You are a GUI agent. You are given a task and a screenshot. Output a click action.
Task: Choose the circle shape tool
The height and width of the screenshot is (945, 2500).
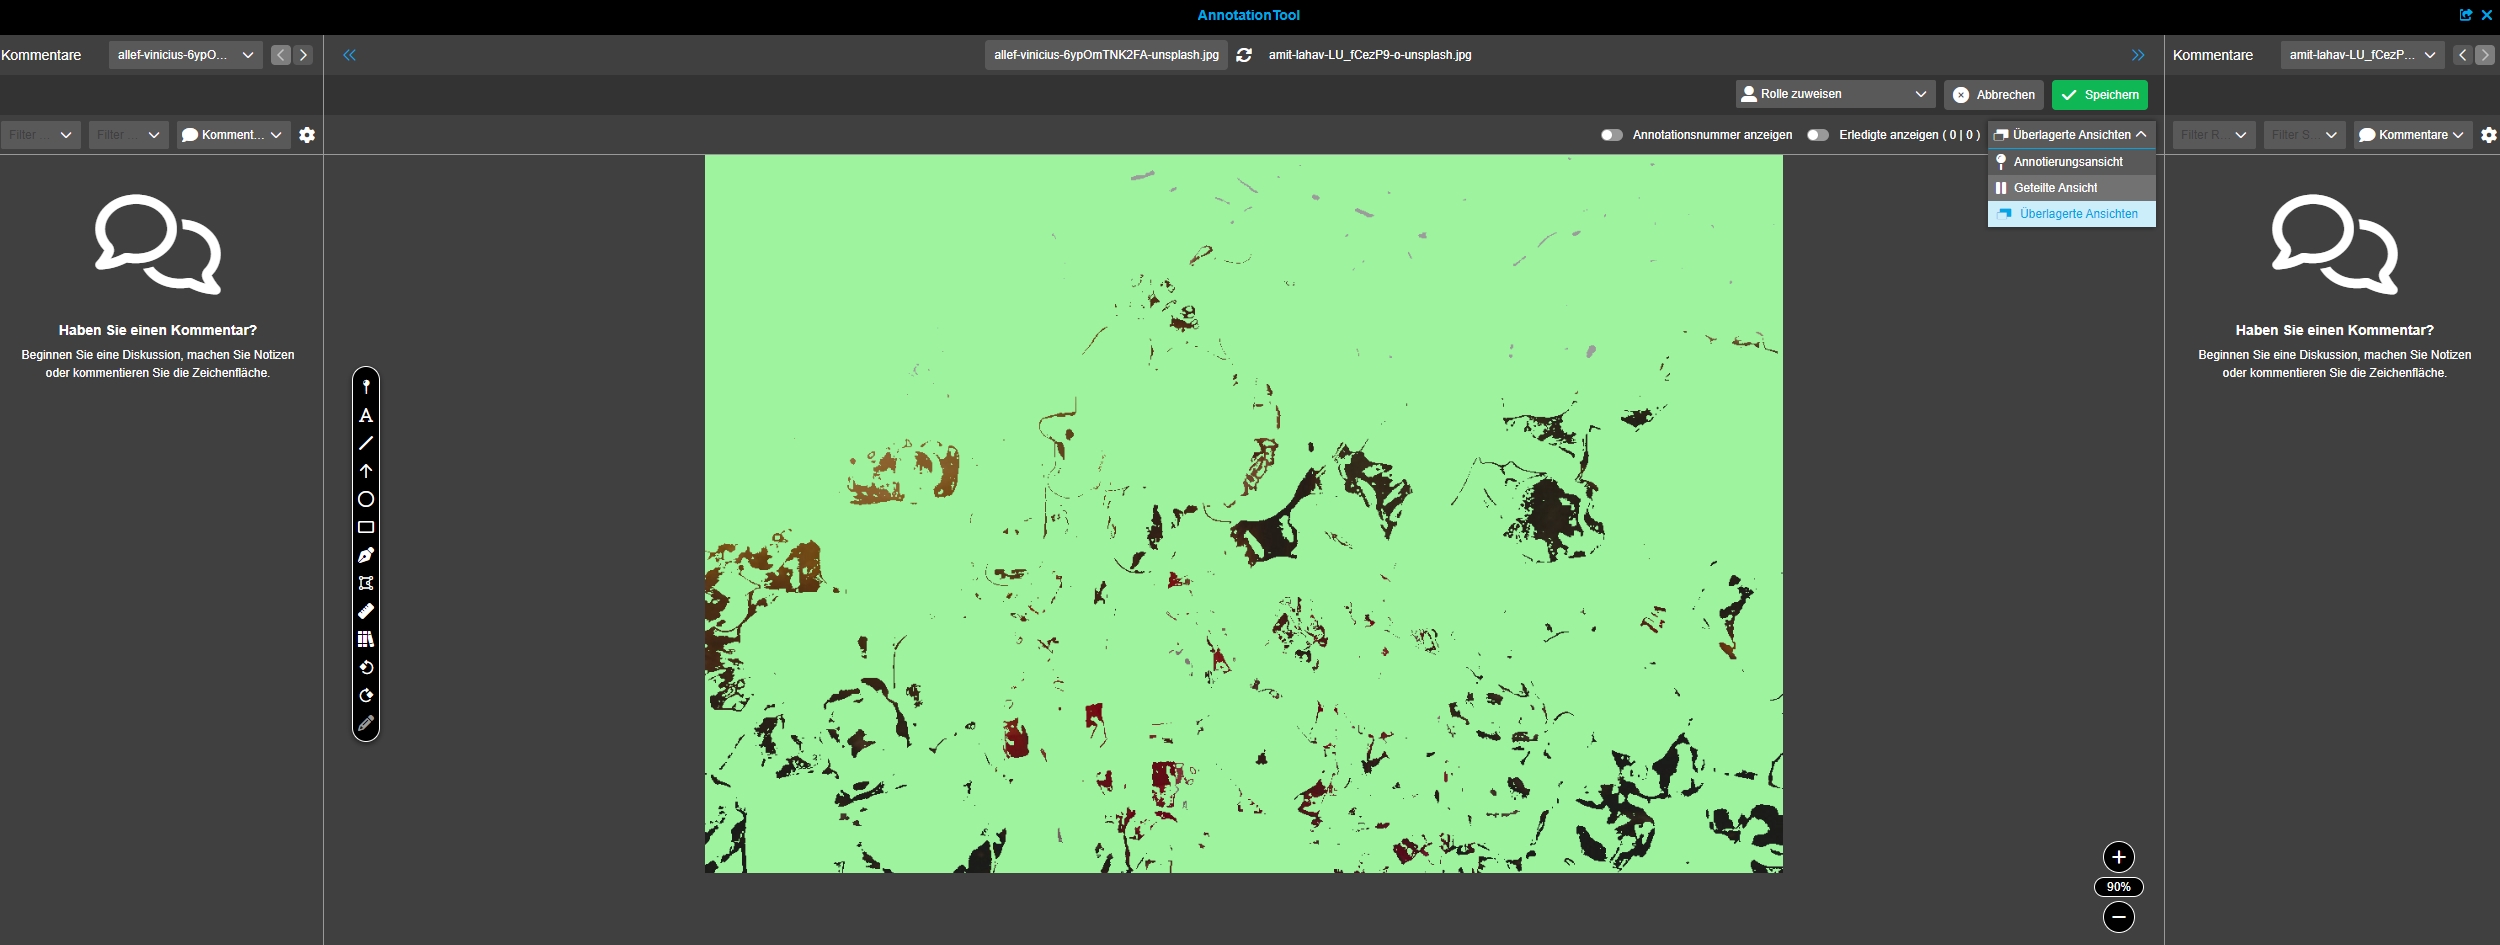click(366, 499)
